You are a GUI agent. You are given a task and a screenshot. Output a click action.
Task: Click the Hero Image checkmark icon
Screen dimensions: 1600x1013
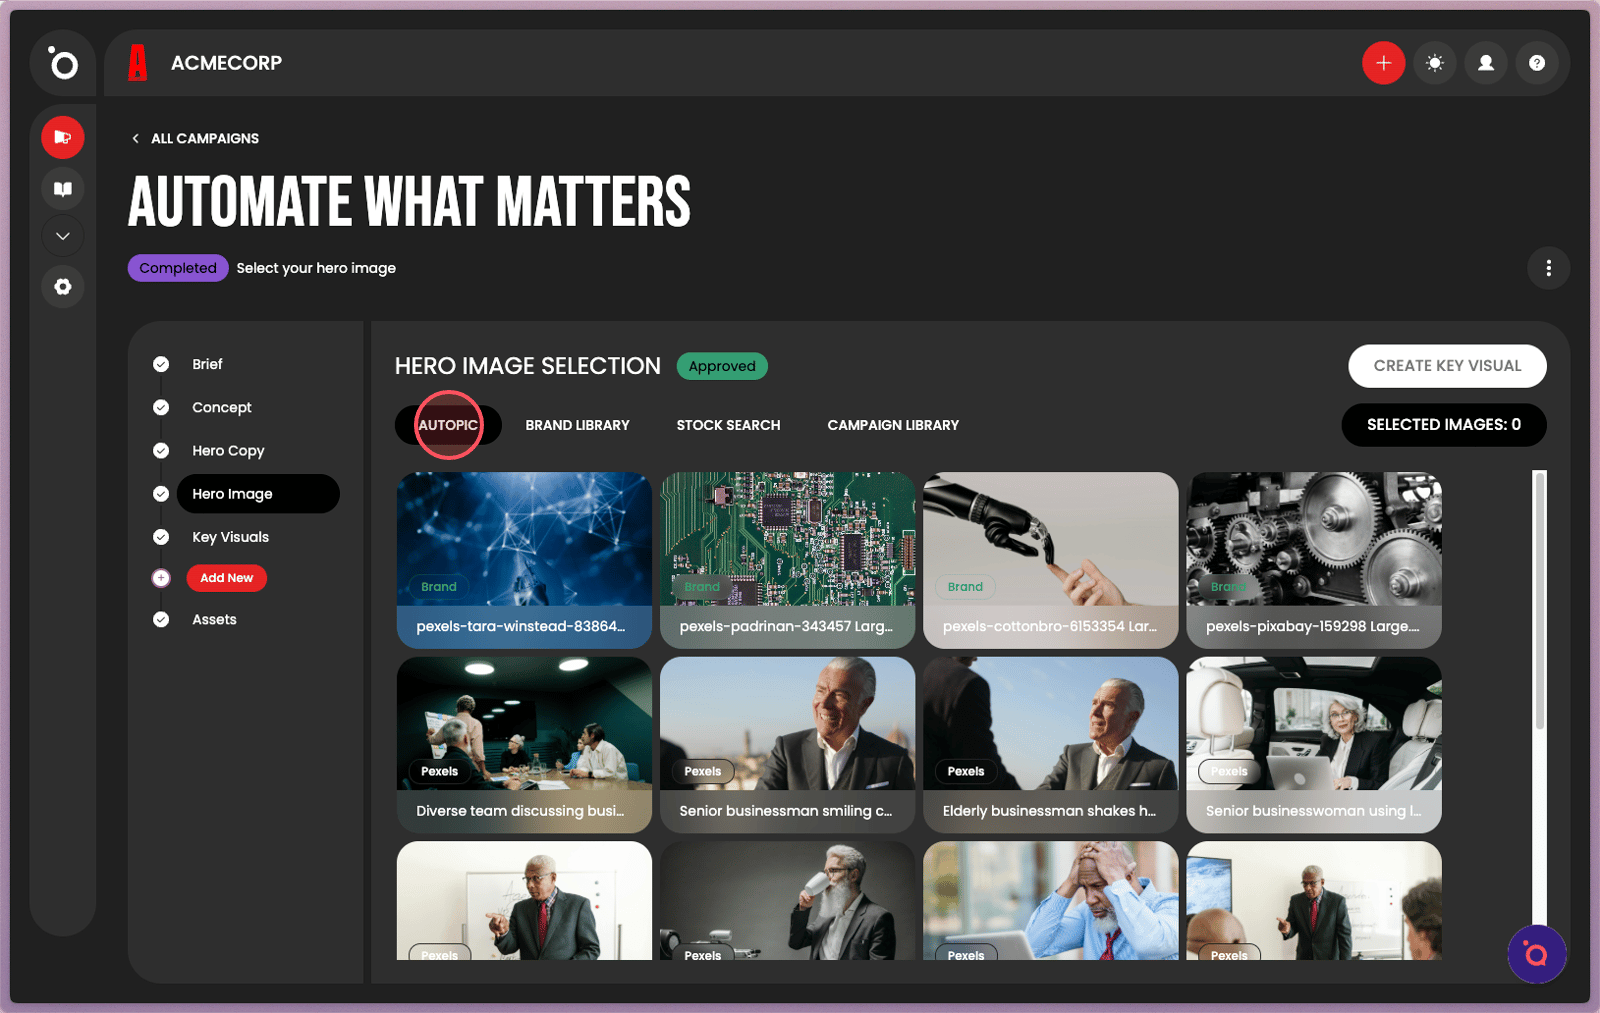(x=161, y=494)
